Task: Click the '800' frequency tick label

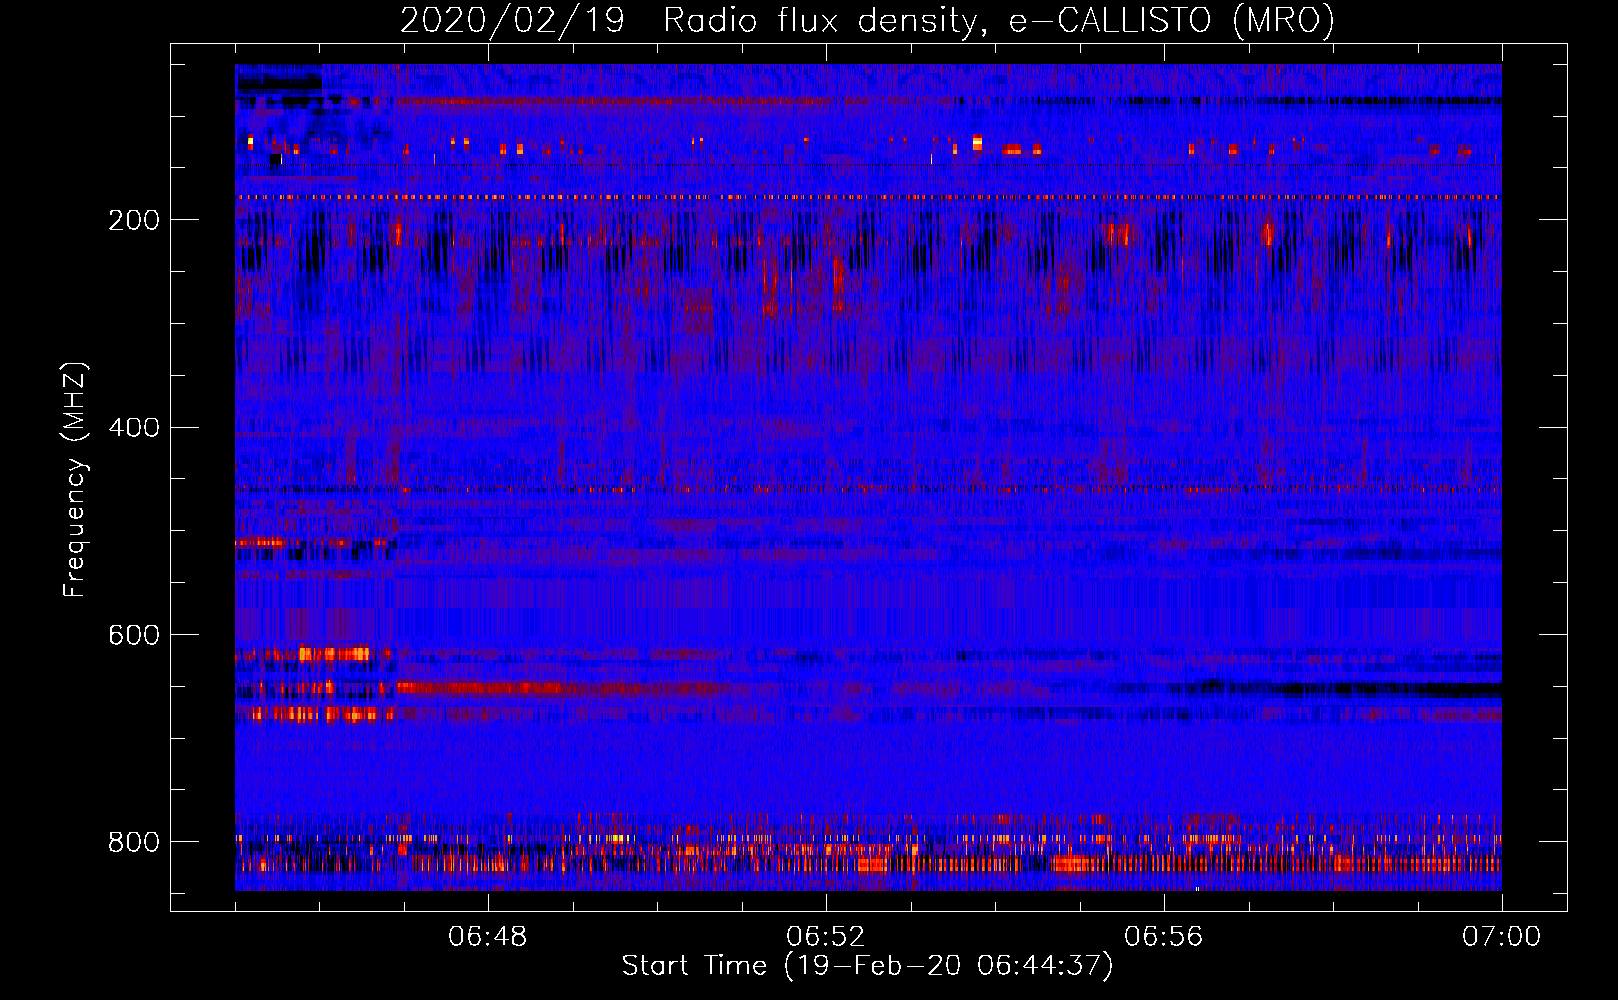Action: (134, 842)
